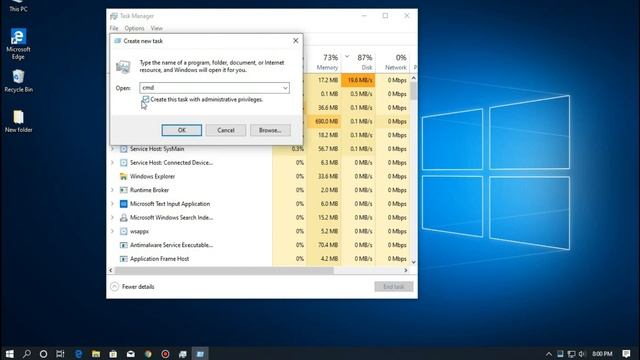Select the wsappx process name
The width and height of the screenshot is (640, 360).
click(139, 231)
